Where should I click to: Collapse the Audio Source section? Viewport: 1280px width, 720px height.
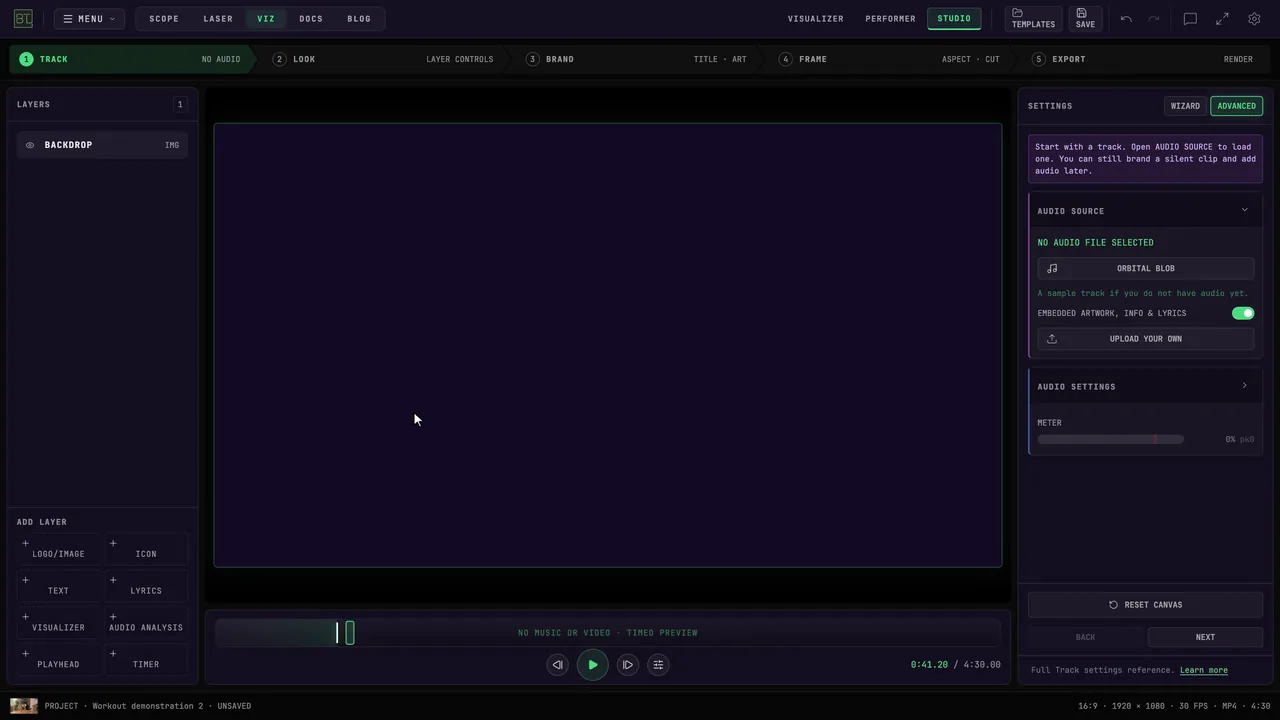(x=1146, y=211)
